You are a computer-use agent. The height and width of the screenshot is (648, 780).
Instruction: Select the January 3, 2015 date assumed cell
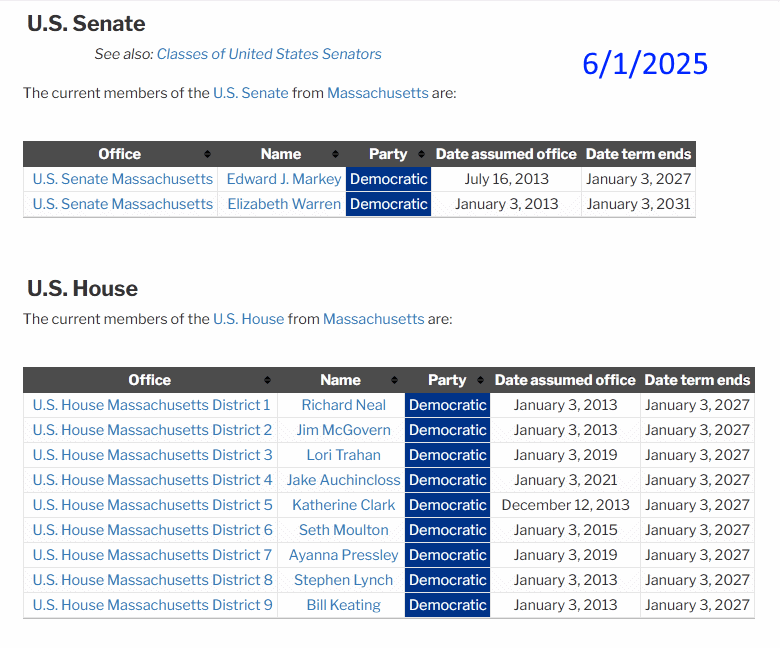coord(565,530)
